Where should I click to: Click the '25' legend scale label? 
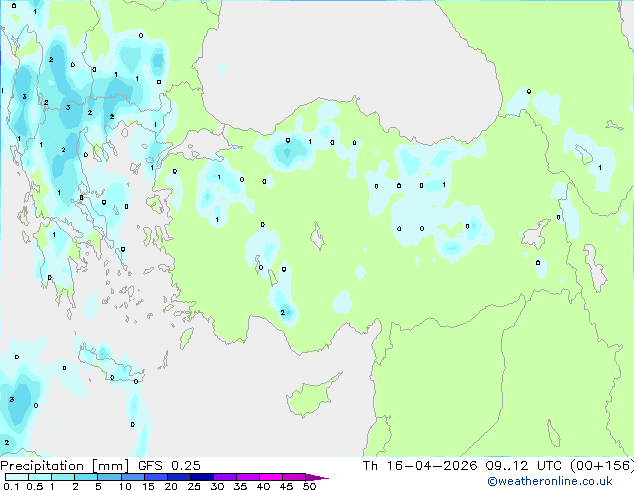pos(194,486)
